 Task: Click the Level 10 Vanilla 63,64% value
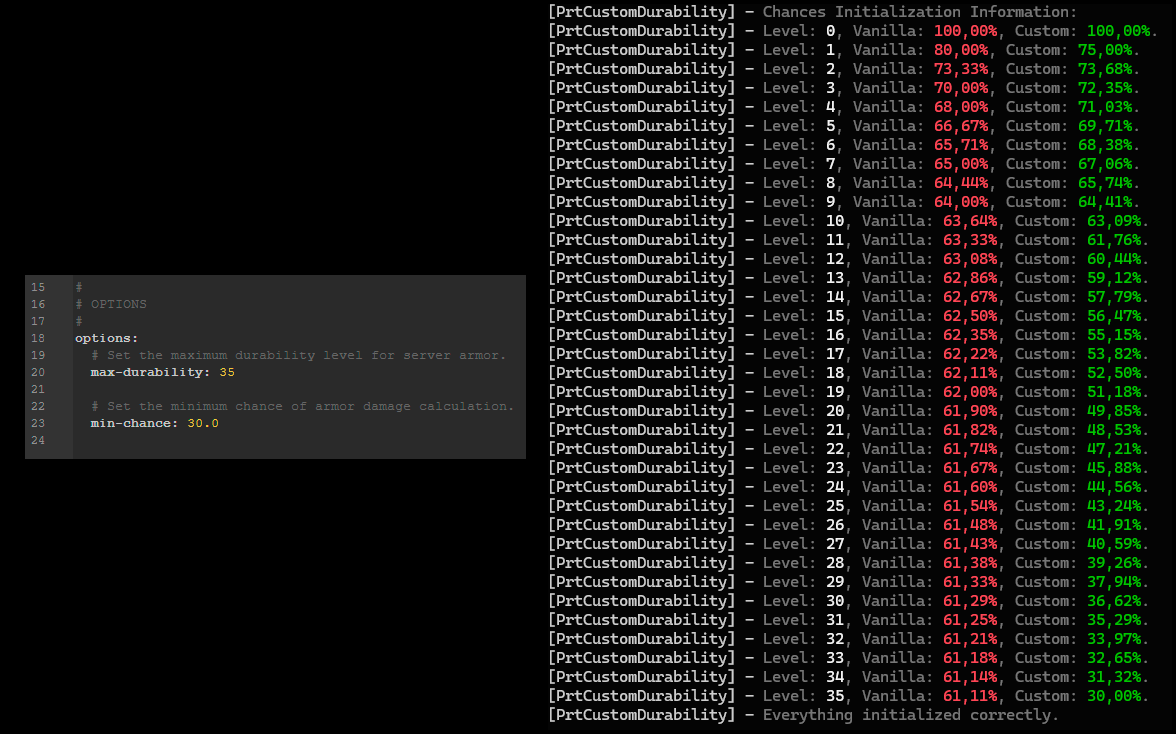click(x=974, y=221)
